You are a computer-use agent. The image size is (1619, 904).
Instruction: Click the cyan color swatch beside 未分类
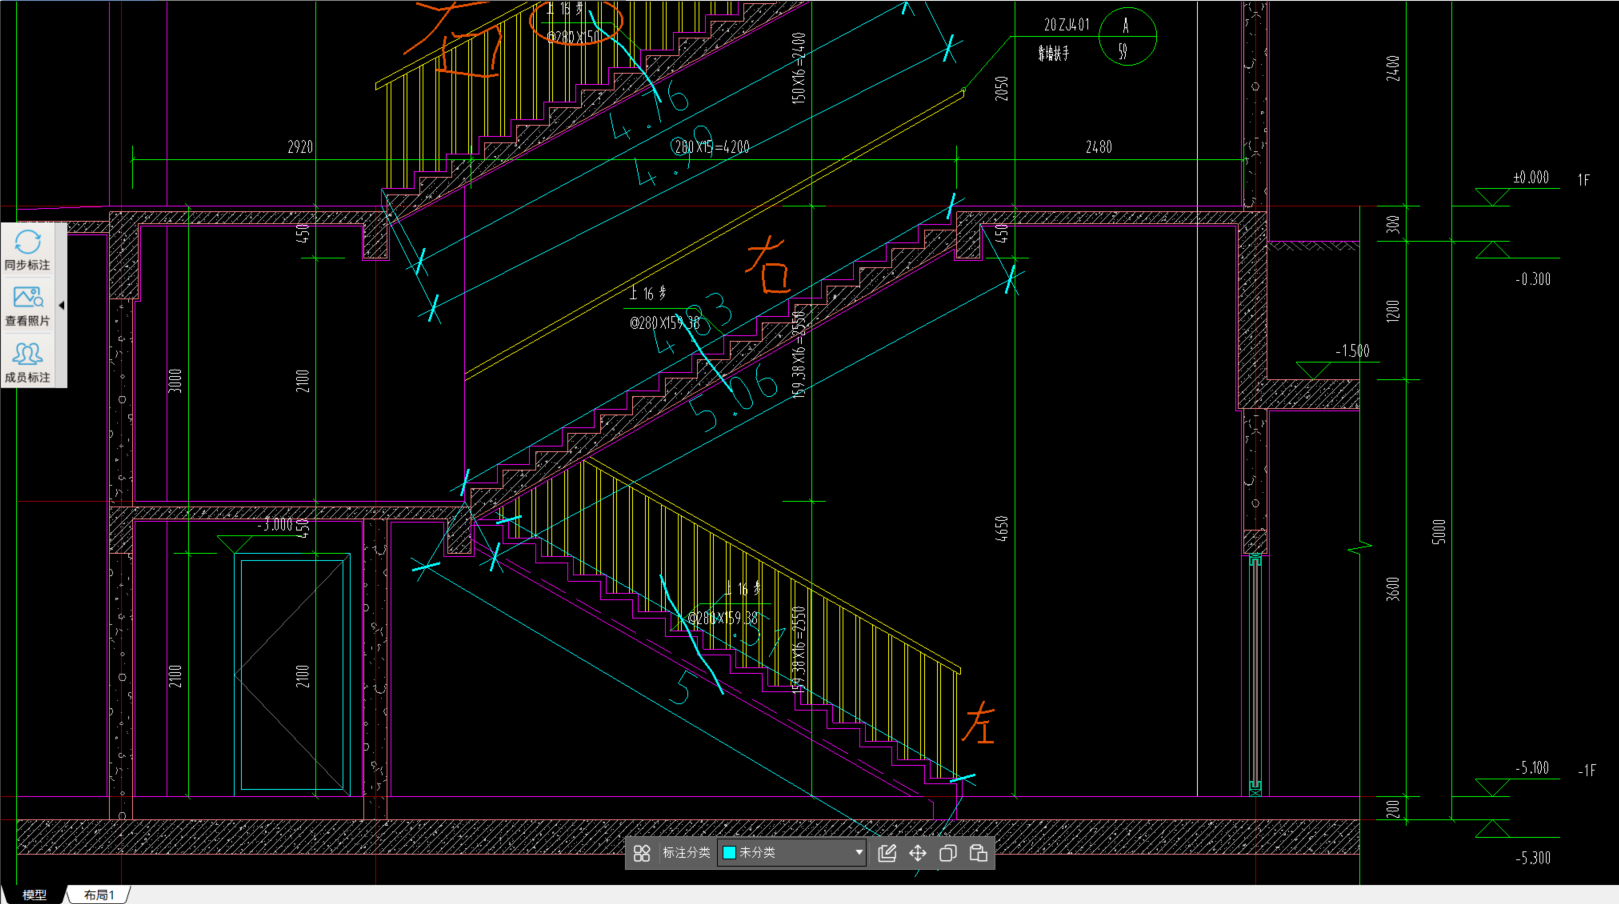click(x=729, y=853)
